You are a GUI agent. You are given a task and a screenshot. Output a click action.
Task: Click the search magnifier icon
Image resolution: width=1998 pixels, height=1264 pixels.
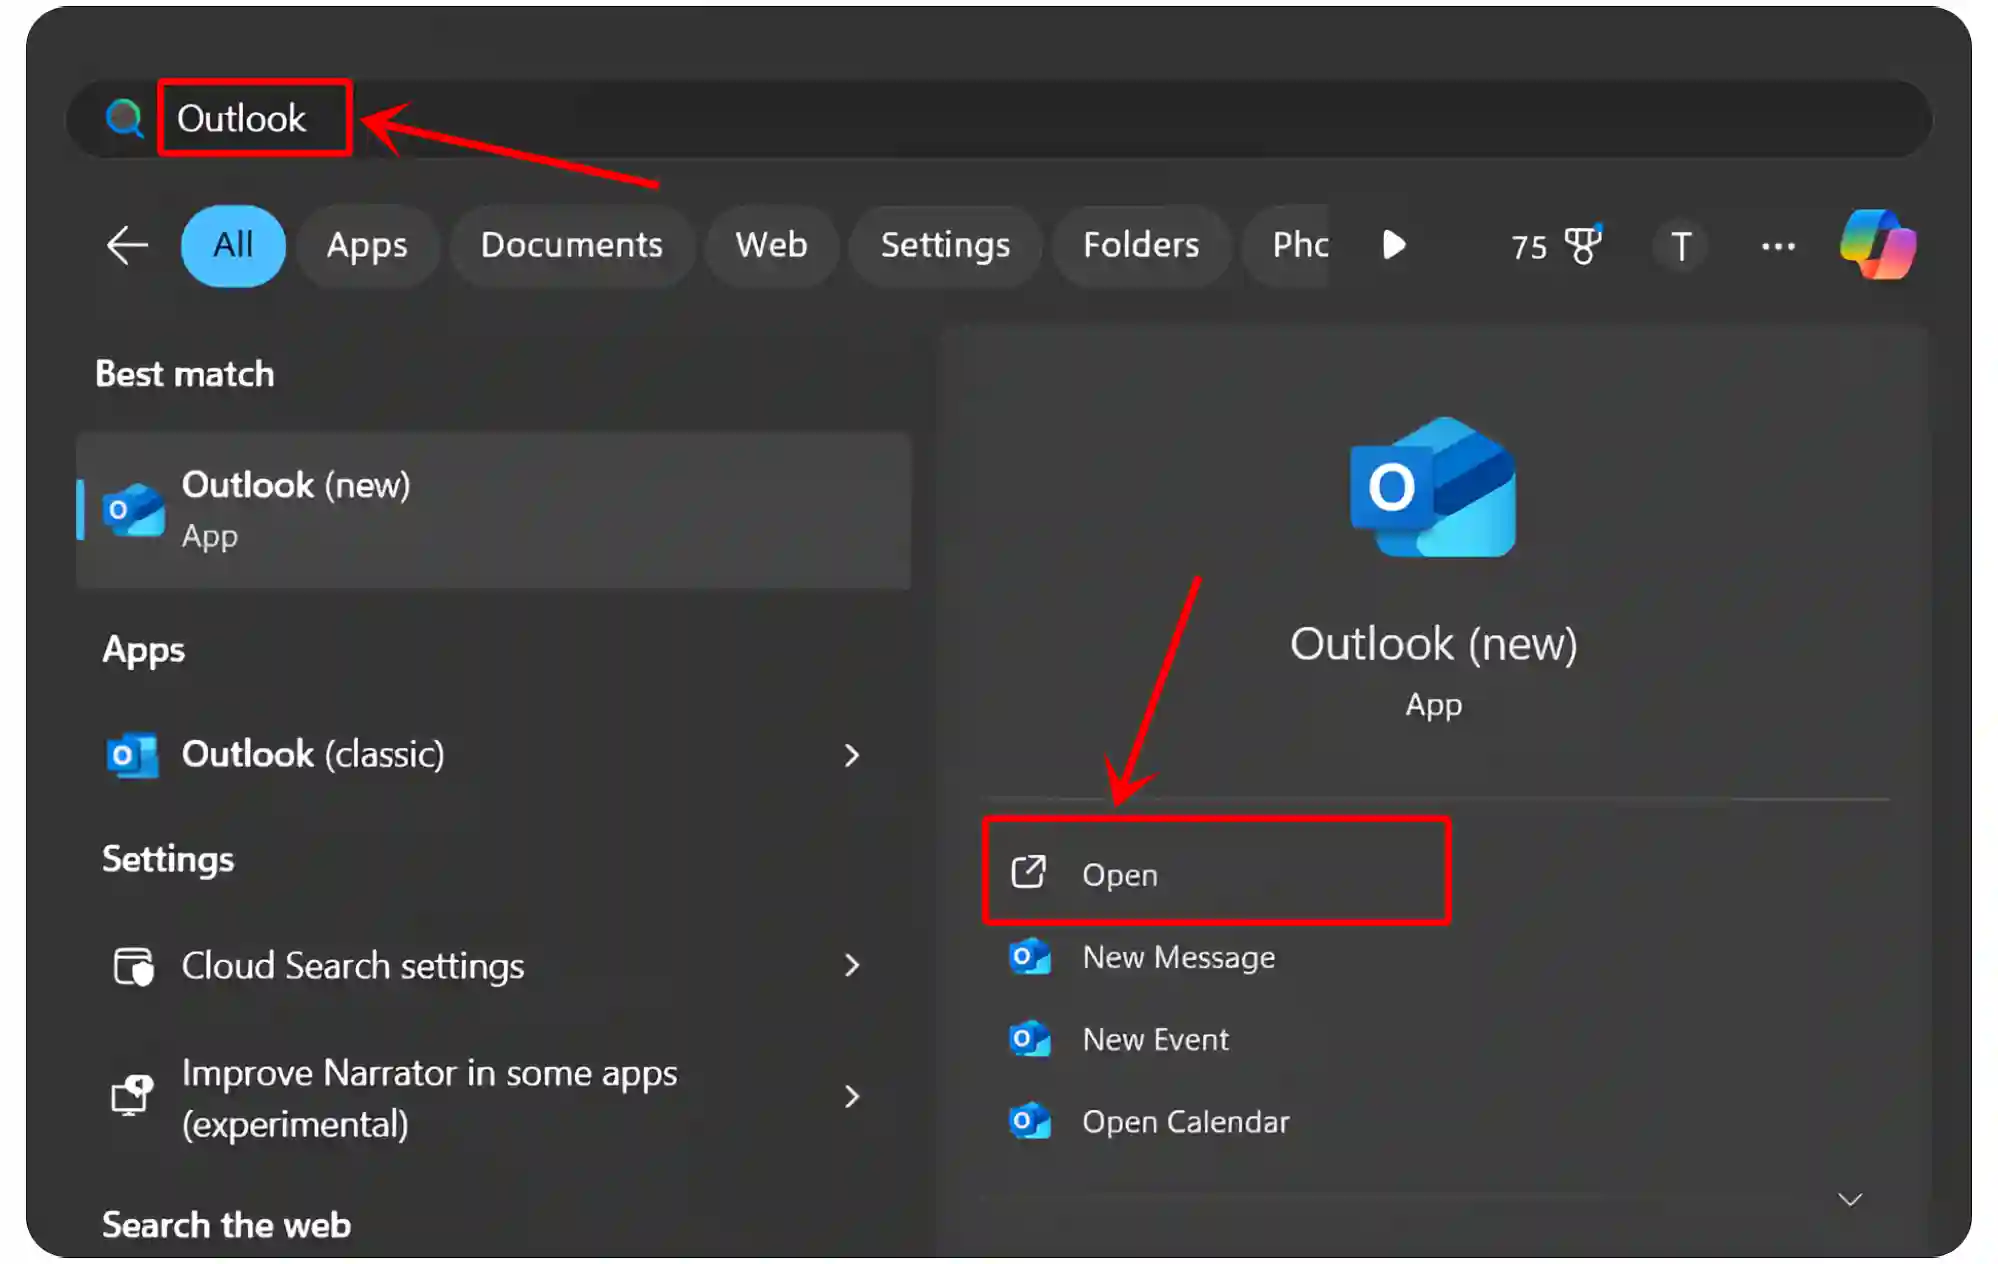[x=124, y=118]
